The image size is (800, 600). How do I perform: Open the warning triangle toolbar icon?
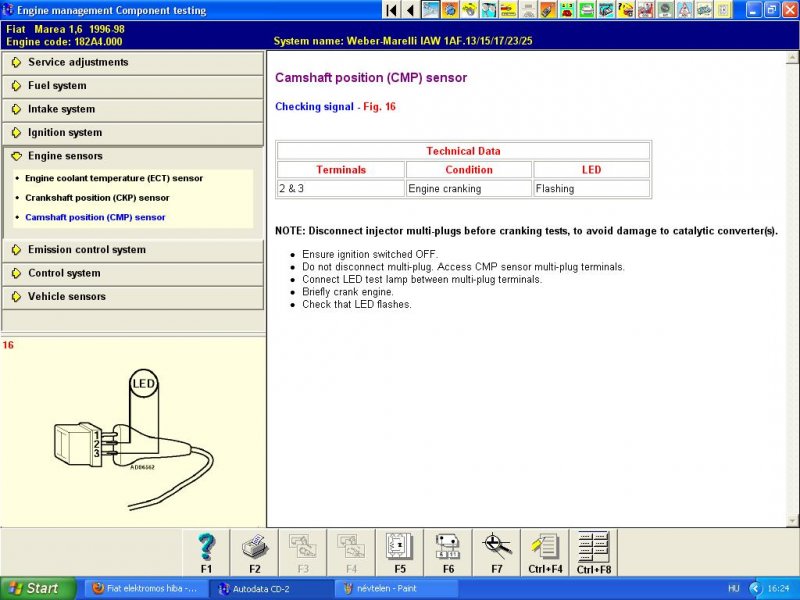pos(683,10)
